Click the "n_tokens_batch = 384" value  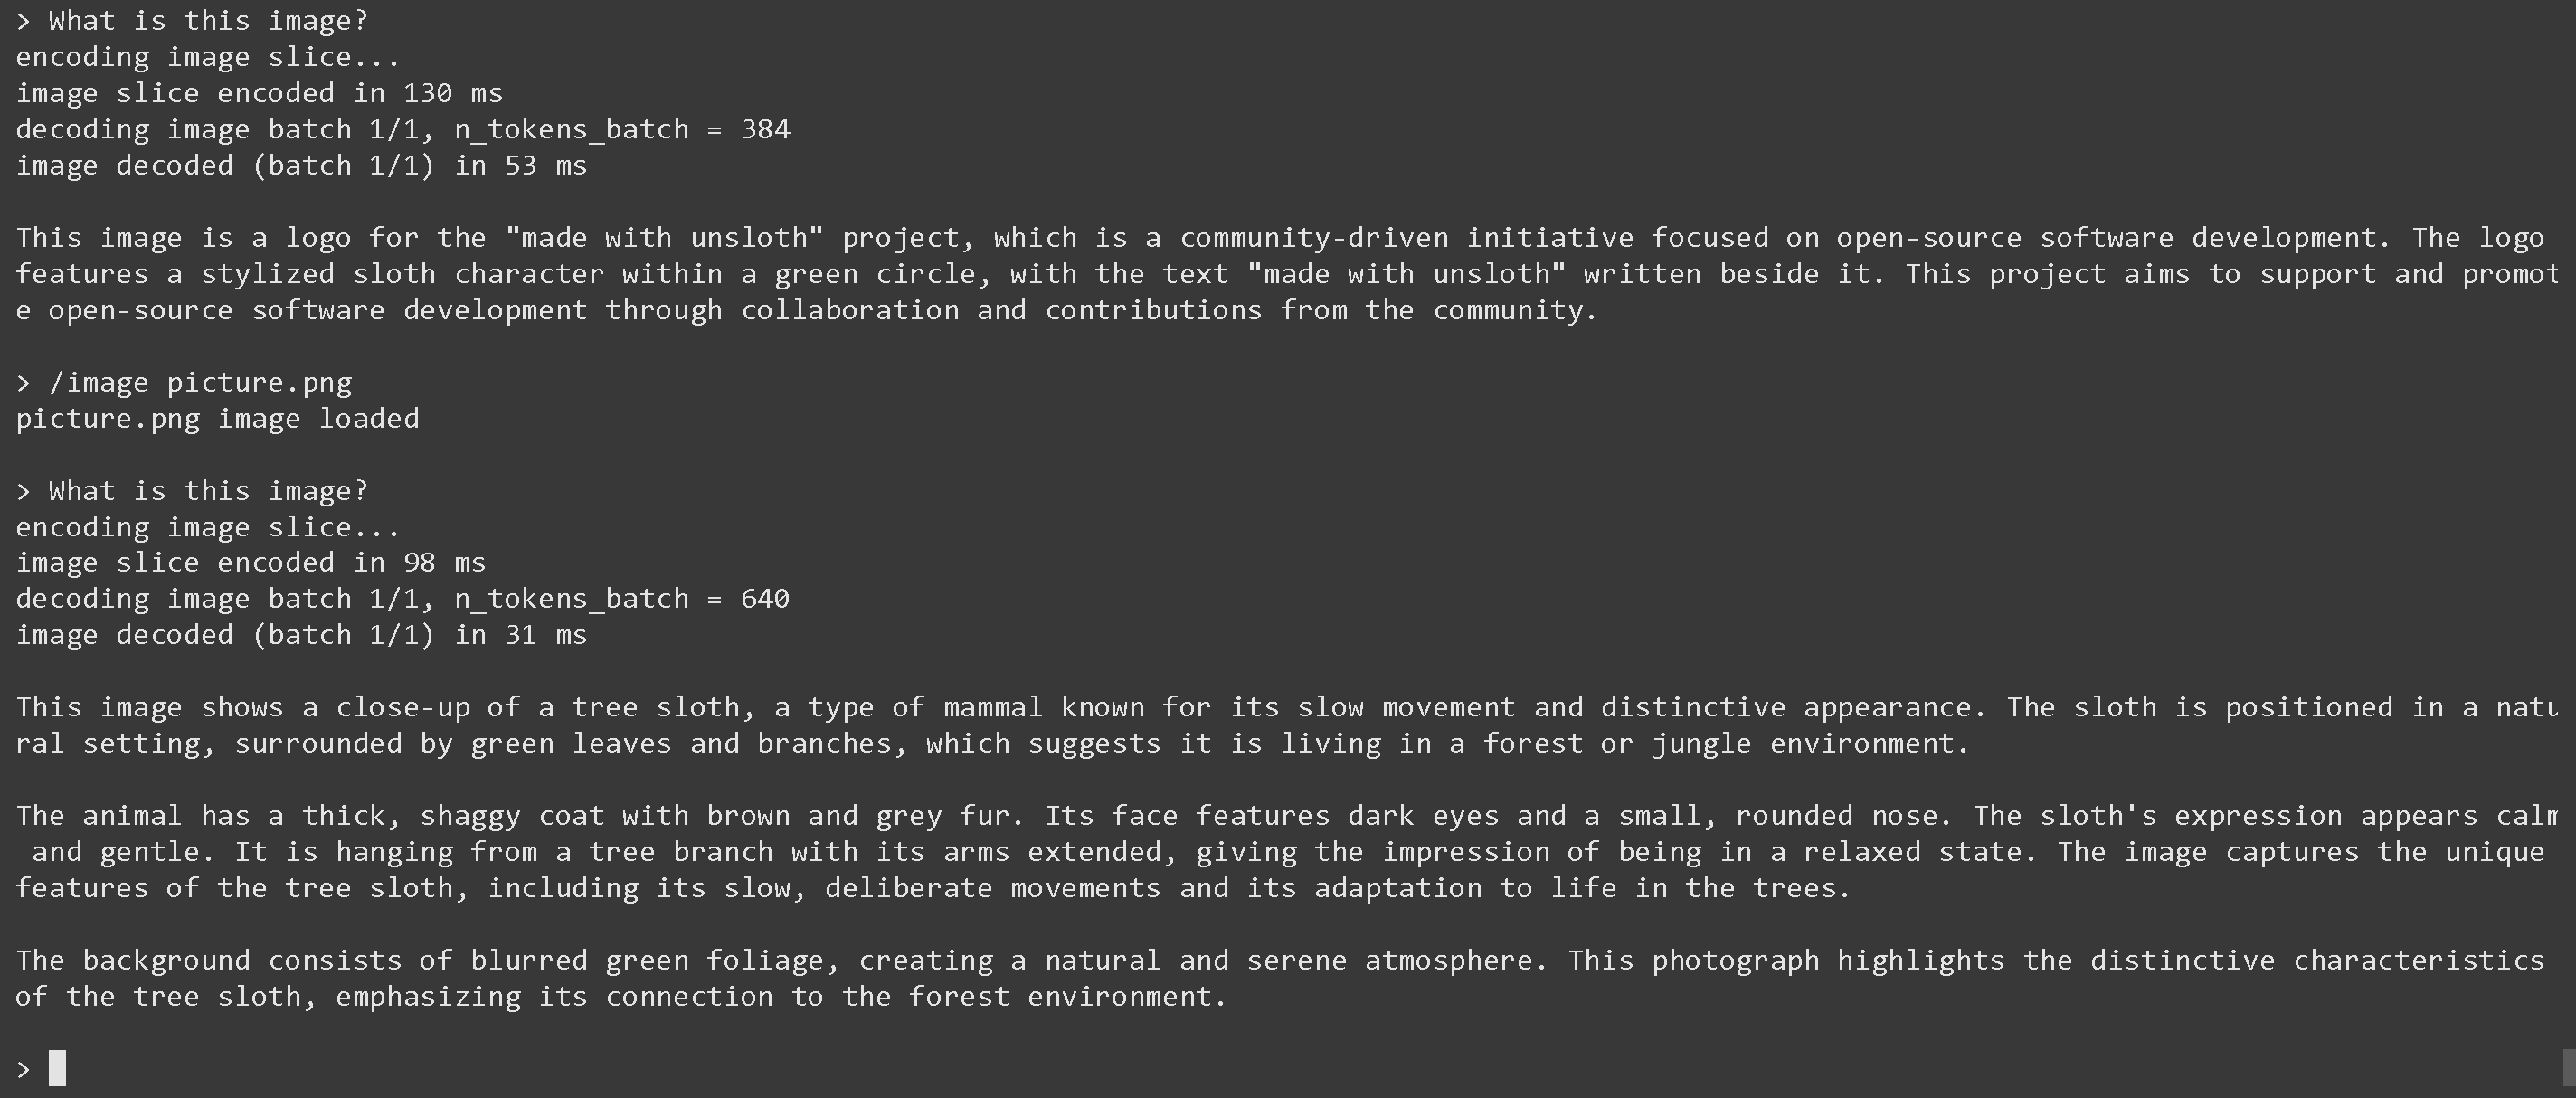point(622,130)
